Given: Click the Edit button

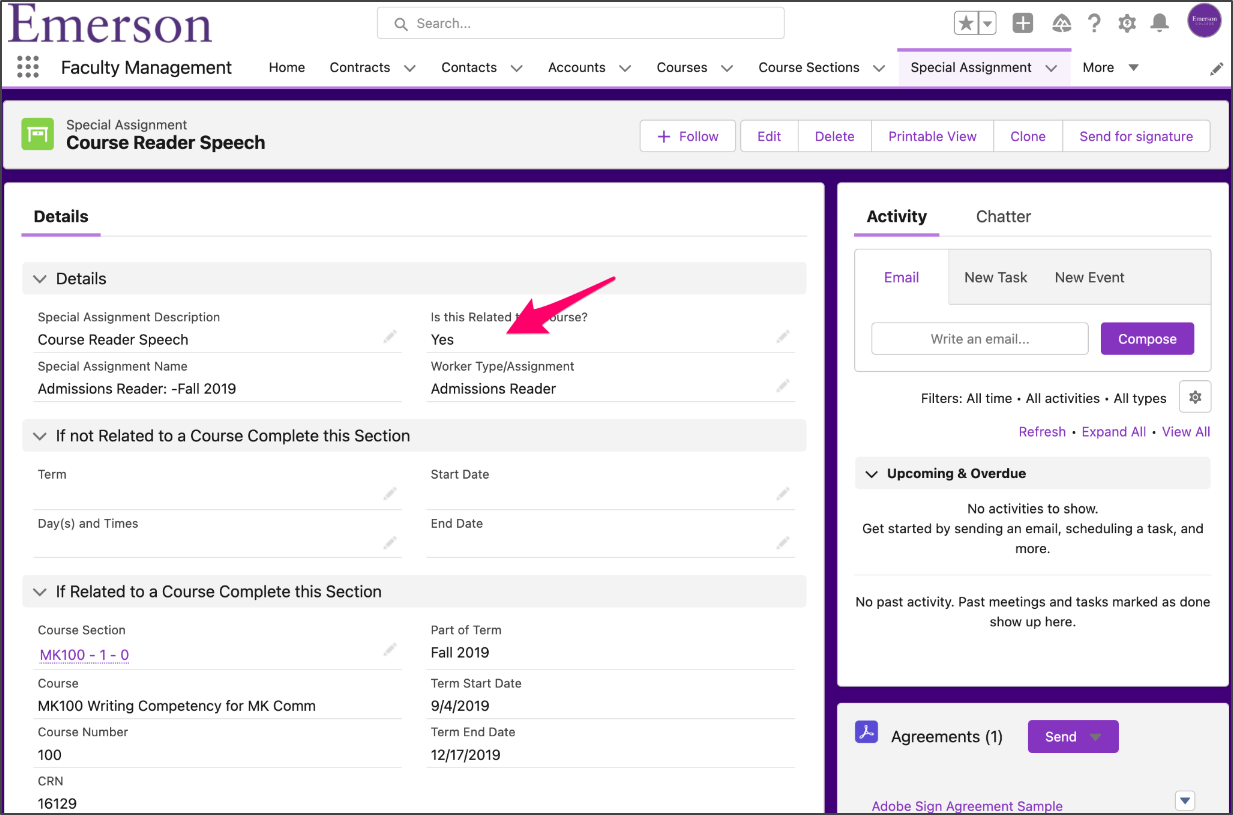Looking at the screenshot, I should tap(769, 136).
